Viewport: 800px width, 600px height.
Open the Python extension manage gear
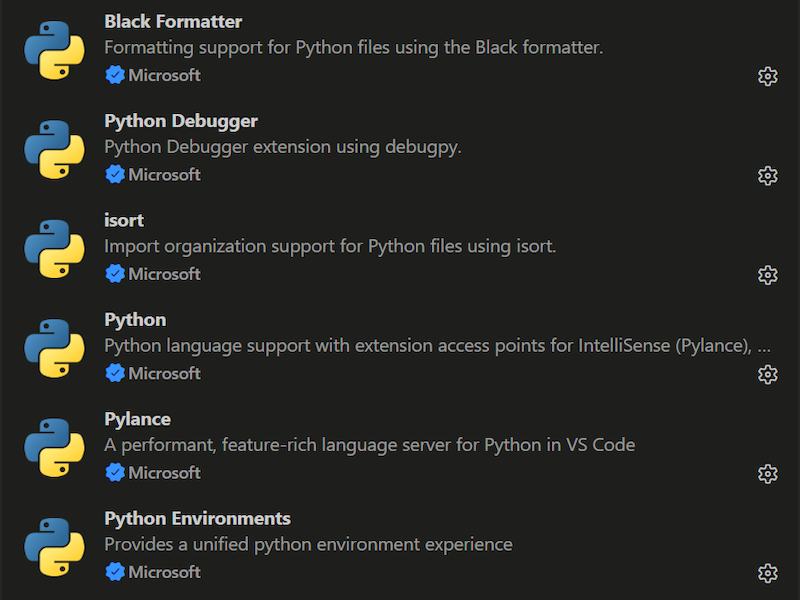tap(767, 374)
